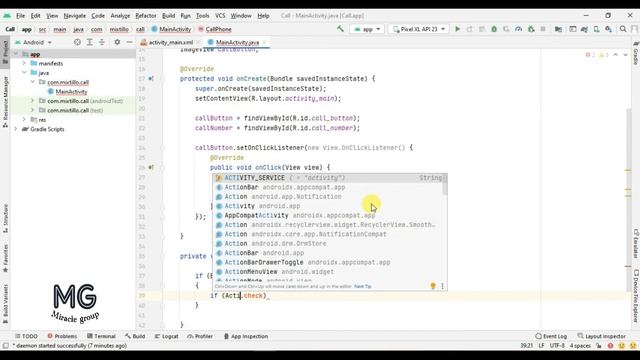Click Attach Debugger to Android Process icon
This screenshot has height=360, width=640.
point(531,29)
